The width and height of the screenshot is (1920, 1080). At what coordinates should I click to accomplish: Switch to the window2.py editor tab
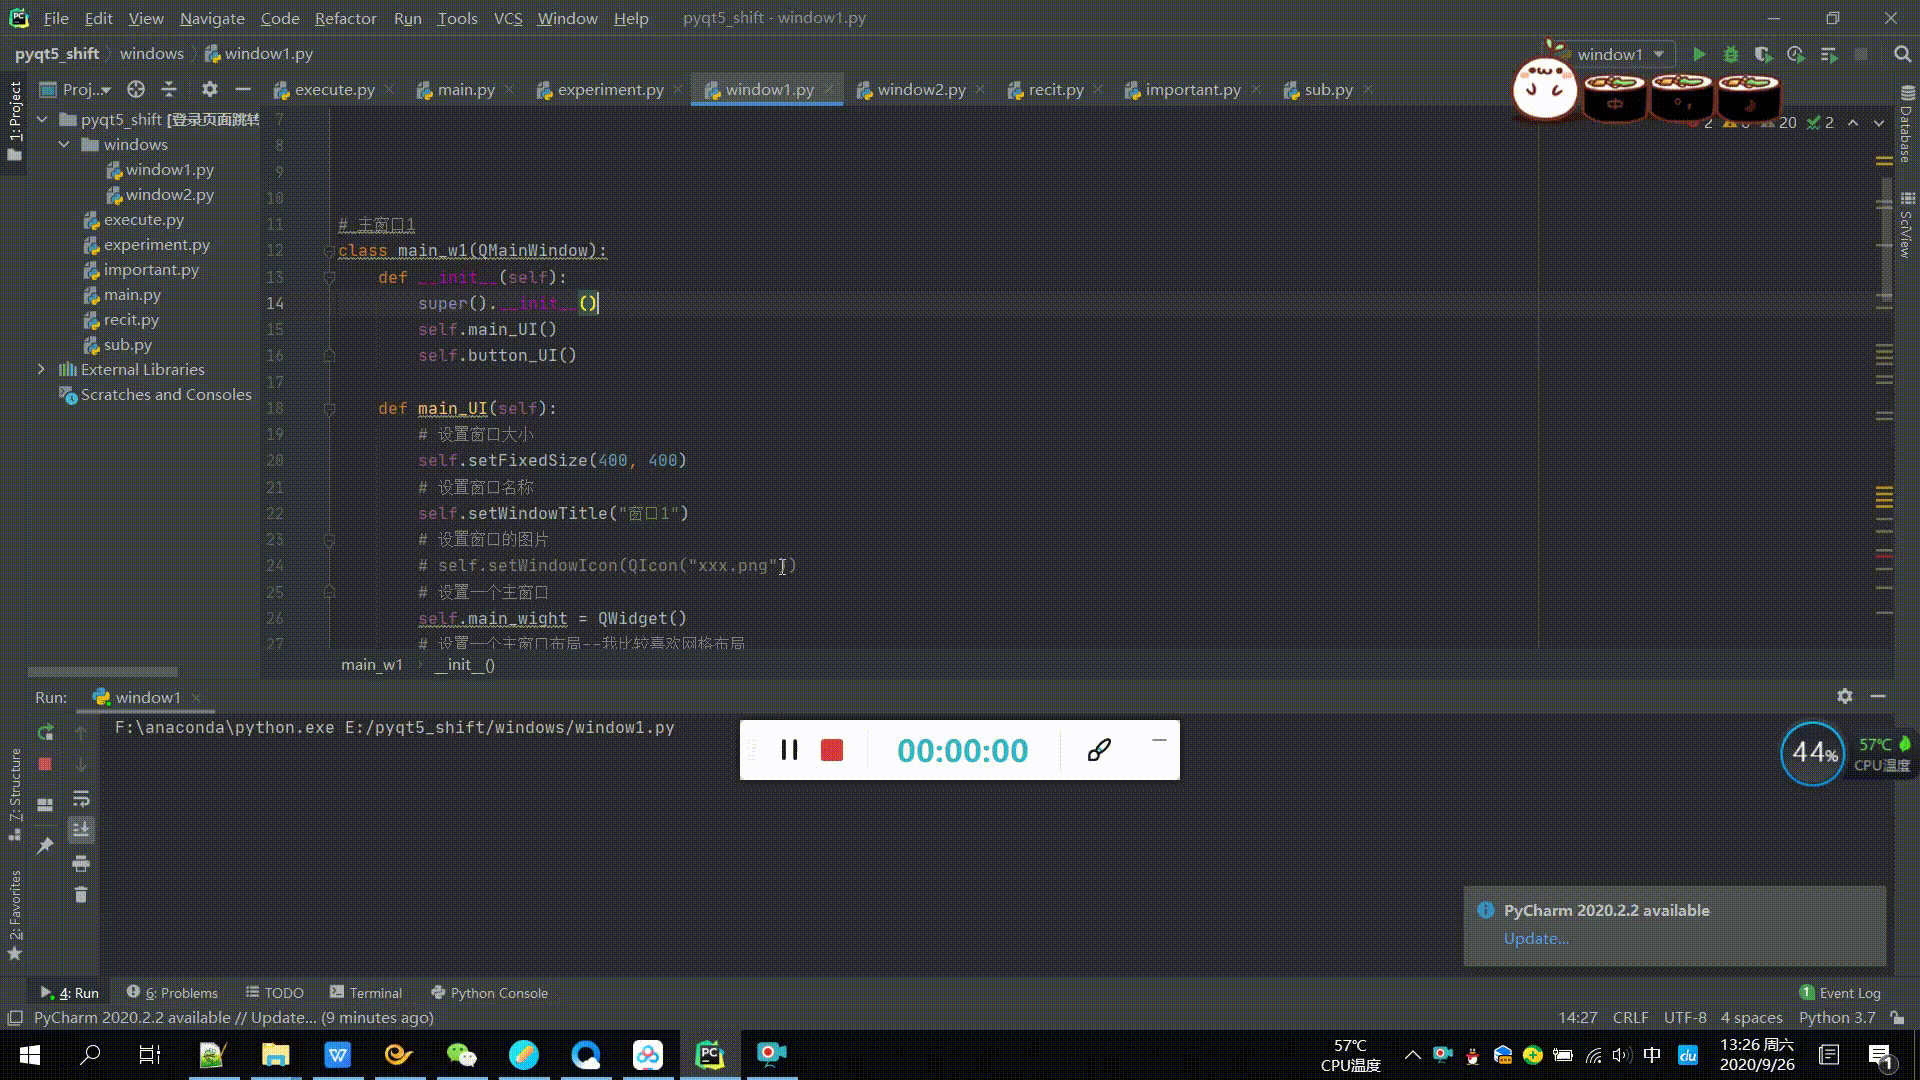[x=920, y=89]
